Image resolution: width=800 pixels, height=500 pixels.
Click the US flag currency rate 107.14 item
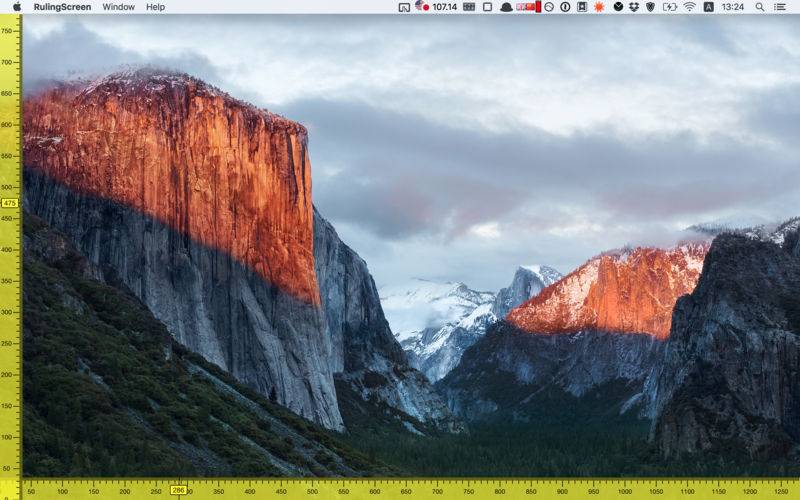[436, 7]
